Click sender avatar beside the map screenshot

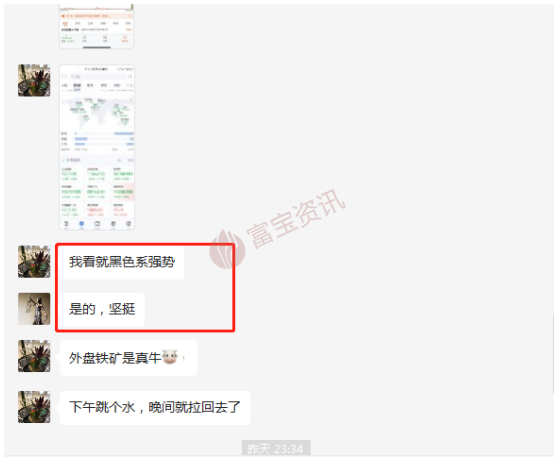(34, 80)
